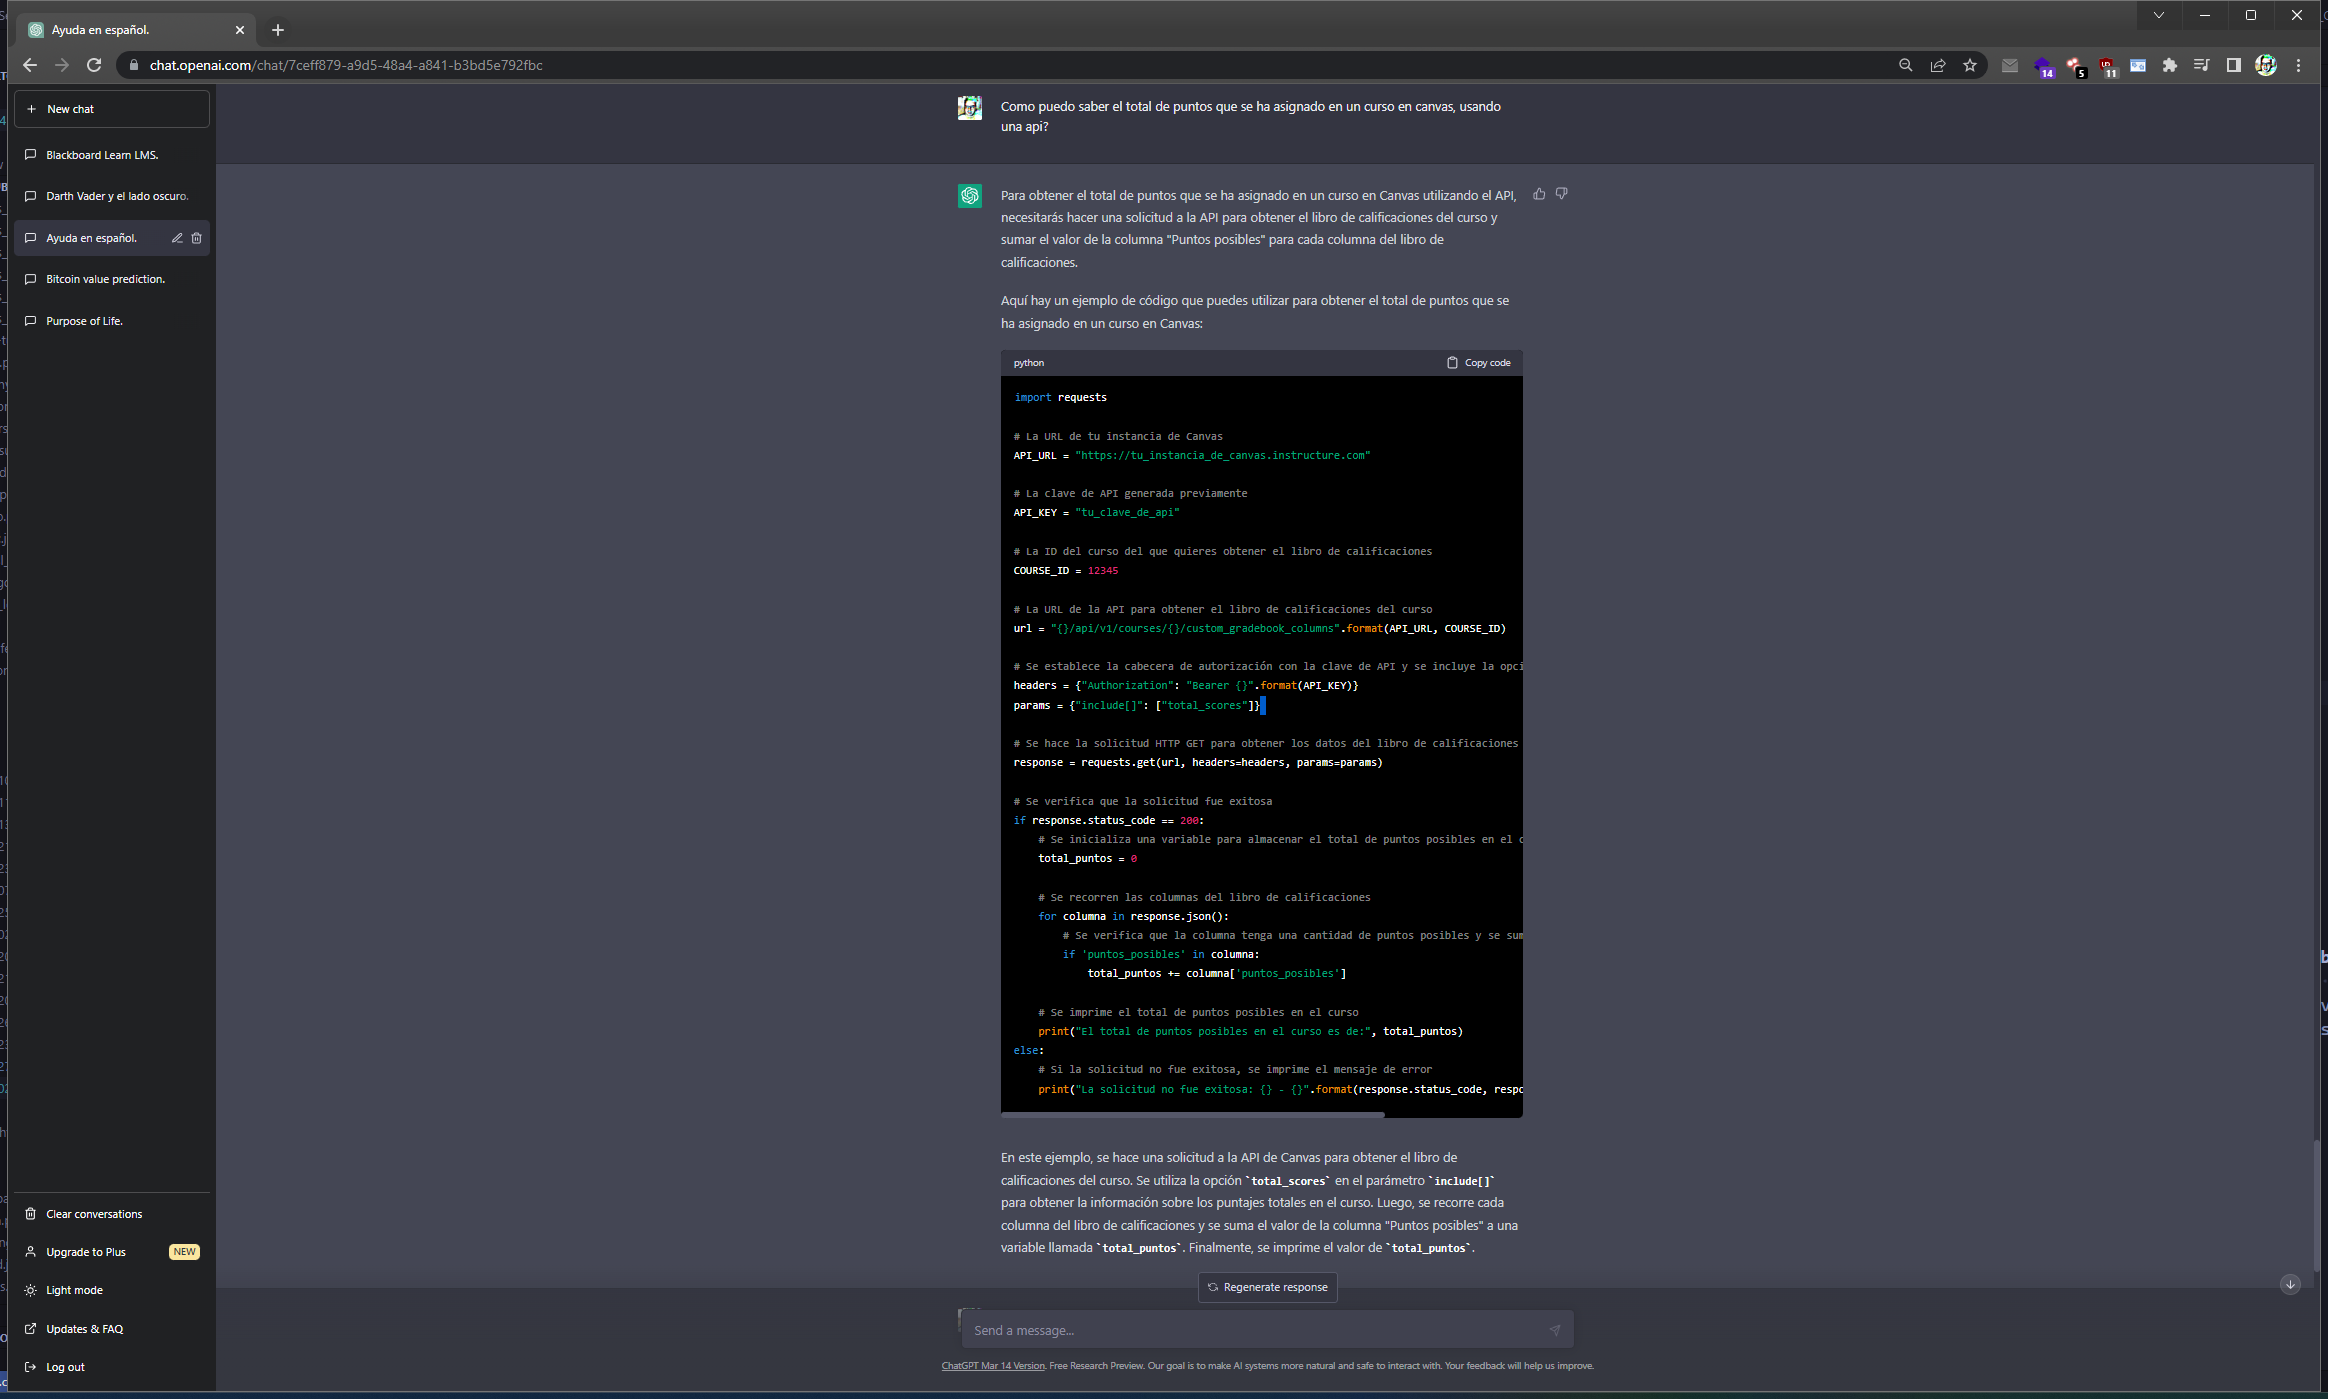The width and height of the screenshot is (2328, 1399).
Task: Rename the Ayuda en español chat (pencil icon)
Action: [x=177, y=238]
